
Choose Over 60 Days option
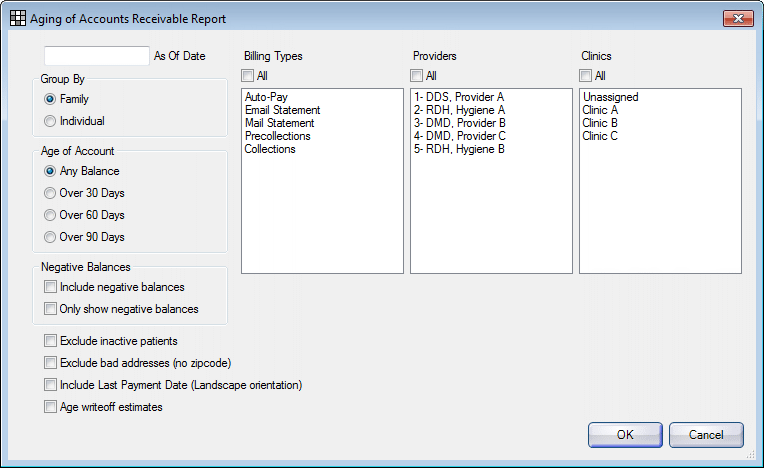[x=50, y=215]
